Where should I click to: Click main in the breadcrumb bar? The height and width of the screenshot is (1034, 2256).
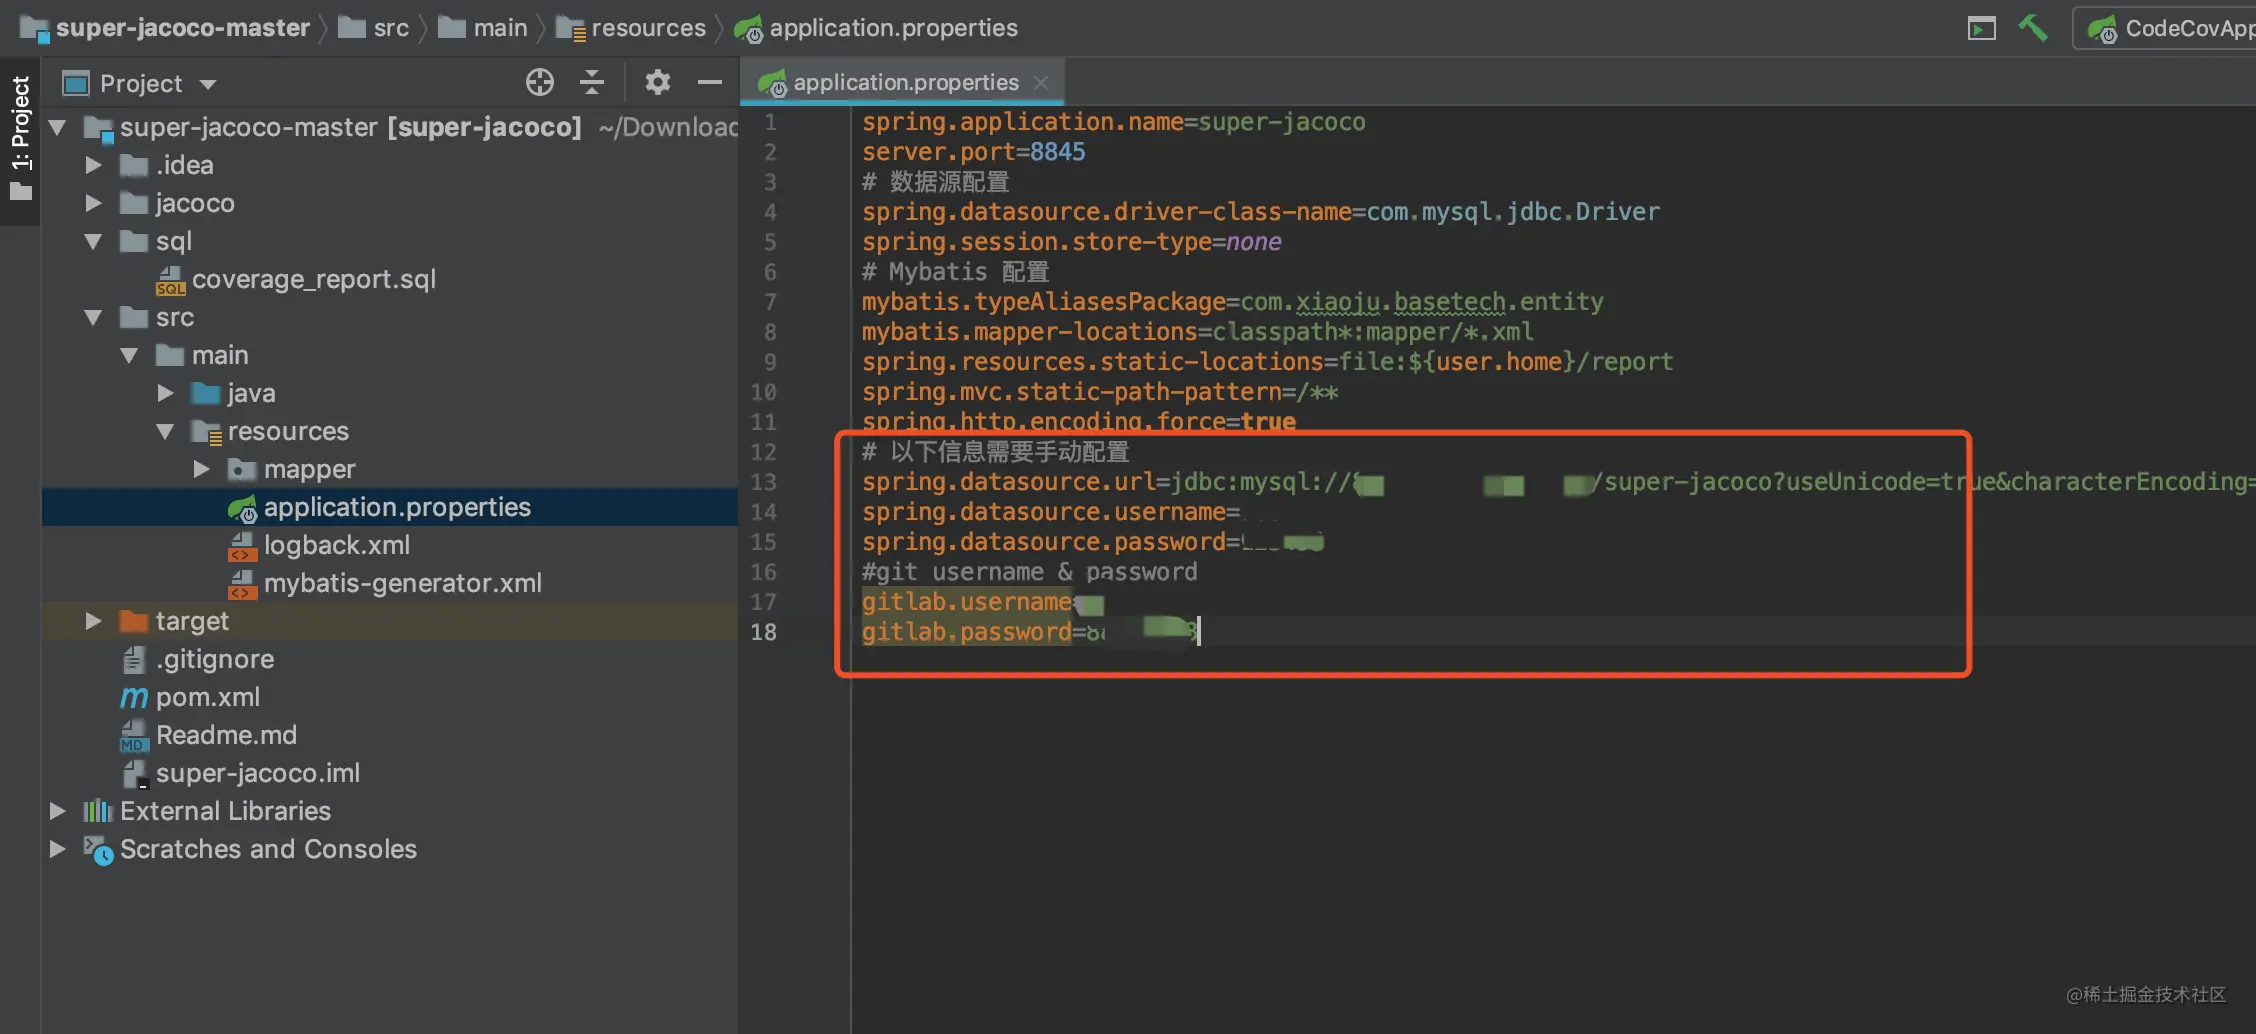tap(483, 28)
